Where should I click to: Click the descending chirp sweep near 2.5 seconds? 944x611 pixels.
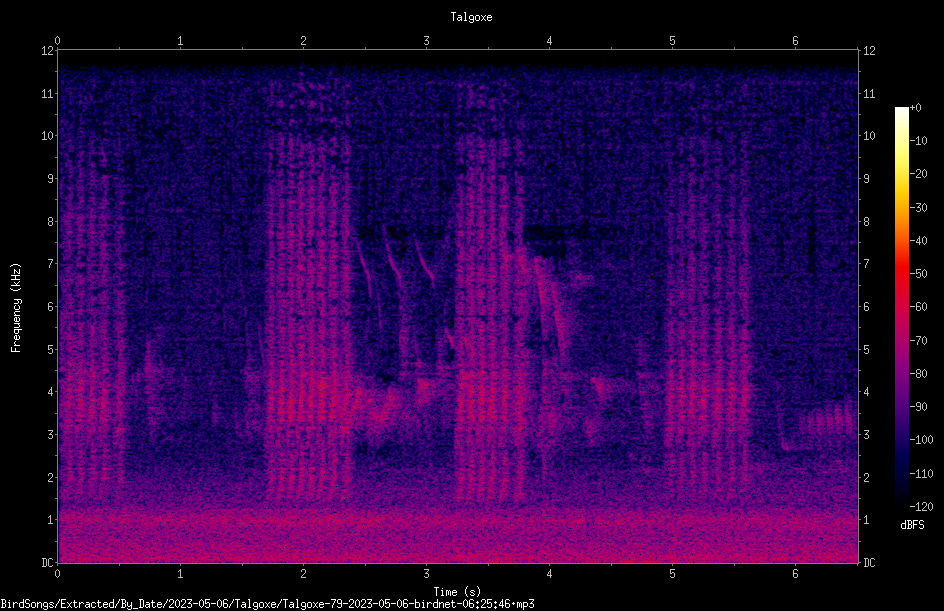coord(365,268)
